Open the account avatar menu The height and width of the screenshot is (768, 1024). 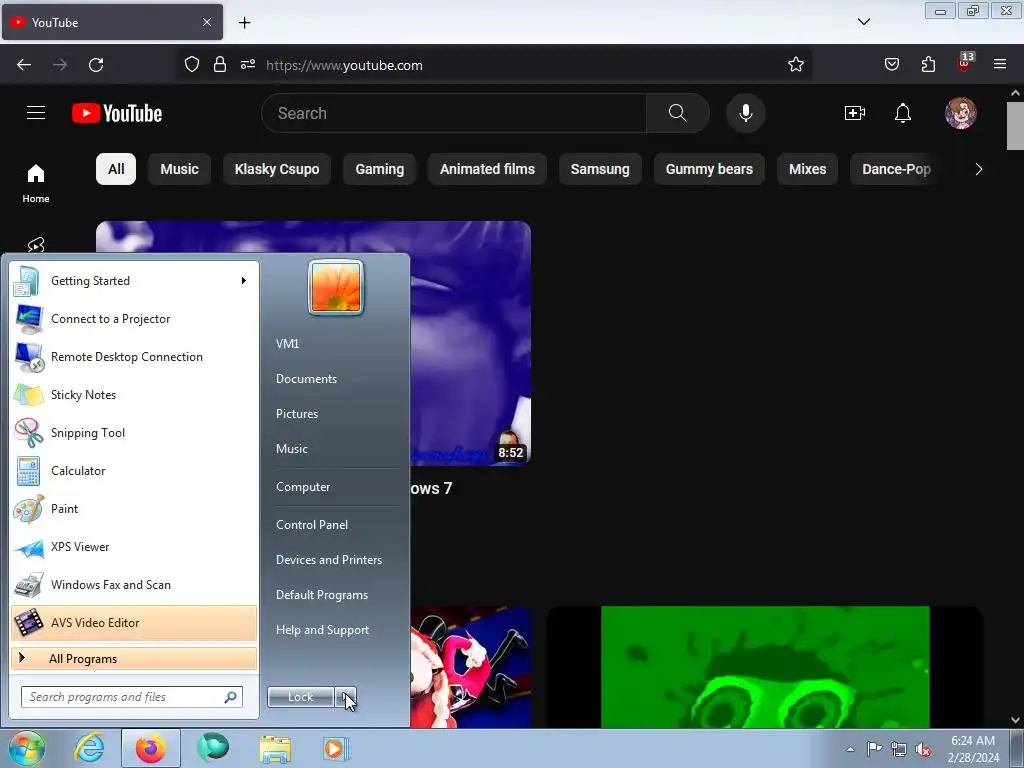(x=961, y=113)
